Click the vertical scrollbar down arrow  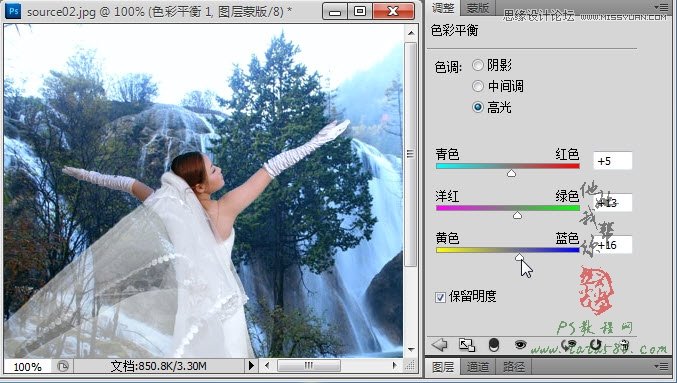tap(411, 349)
